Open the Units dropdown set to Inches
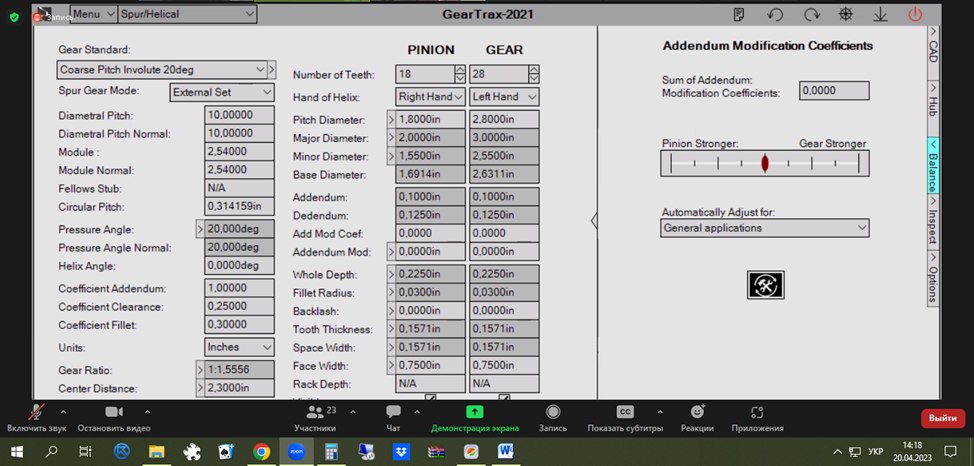Image resolution: width=974 pixels, height=466 pixels. [x=238, y=347]
